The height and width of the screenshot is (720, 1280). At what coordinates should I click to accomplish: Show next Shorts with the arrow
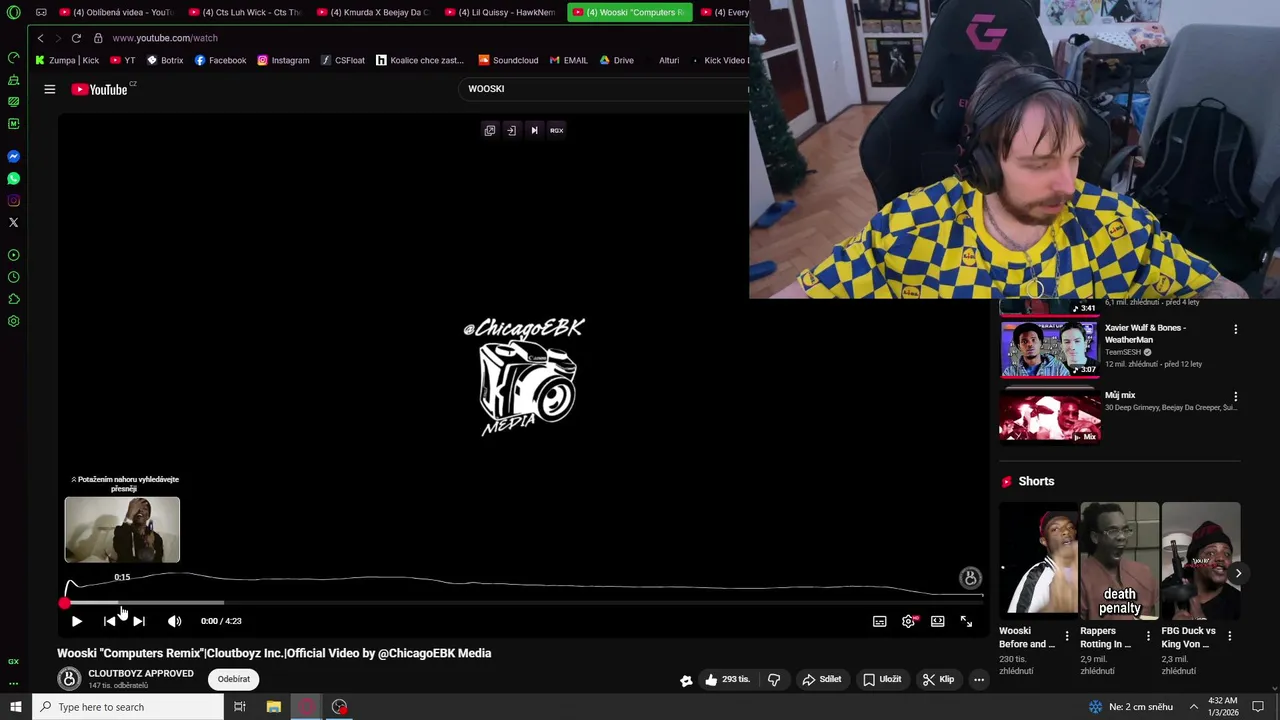coord(1238,574)
